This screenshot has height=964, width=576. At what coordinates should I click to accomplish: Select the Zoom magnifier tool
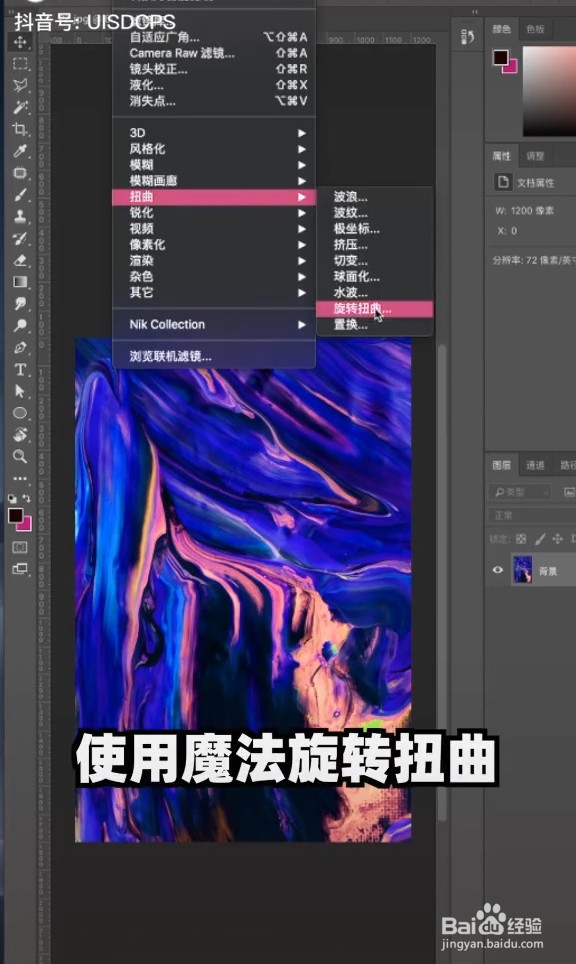click(20, 456)
